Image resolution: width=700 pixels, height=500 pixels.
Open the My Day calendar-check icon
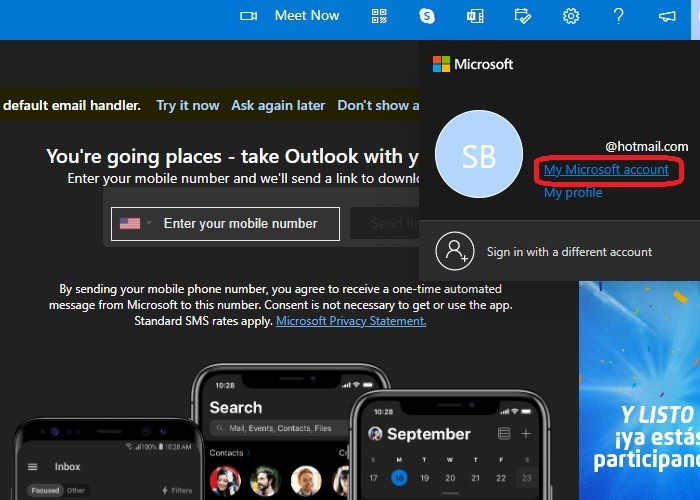[522, 16]
